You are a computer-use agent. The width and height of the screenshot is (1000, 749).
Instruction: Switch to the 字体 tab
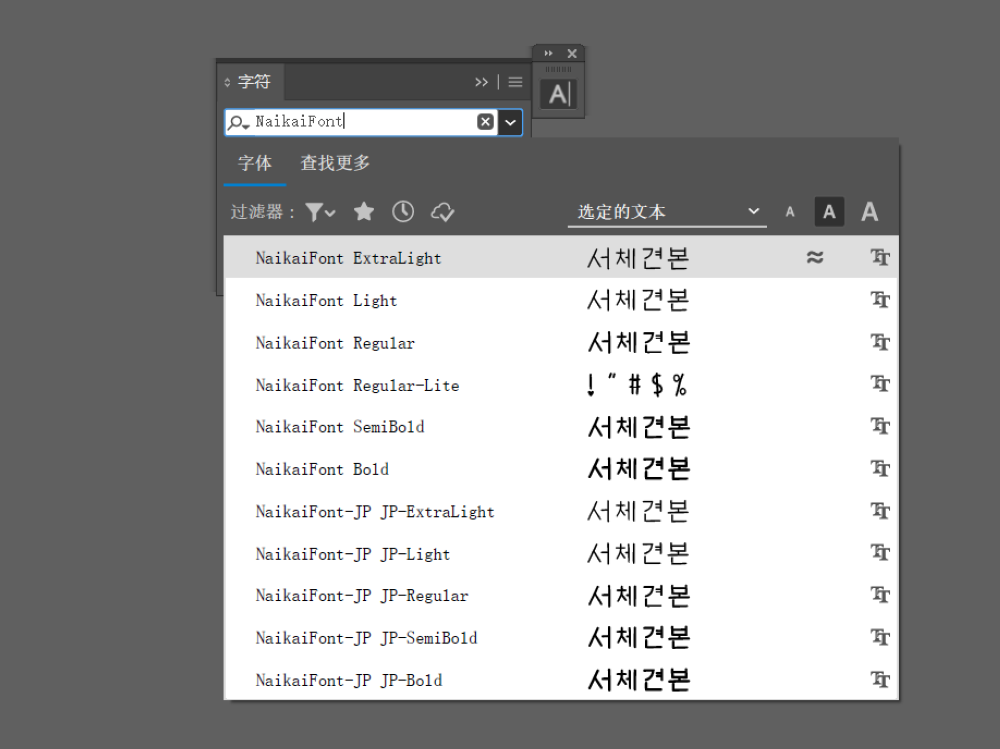(x=254, y=163)
